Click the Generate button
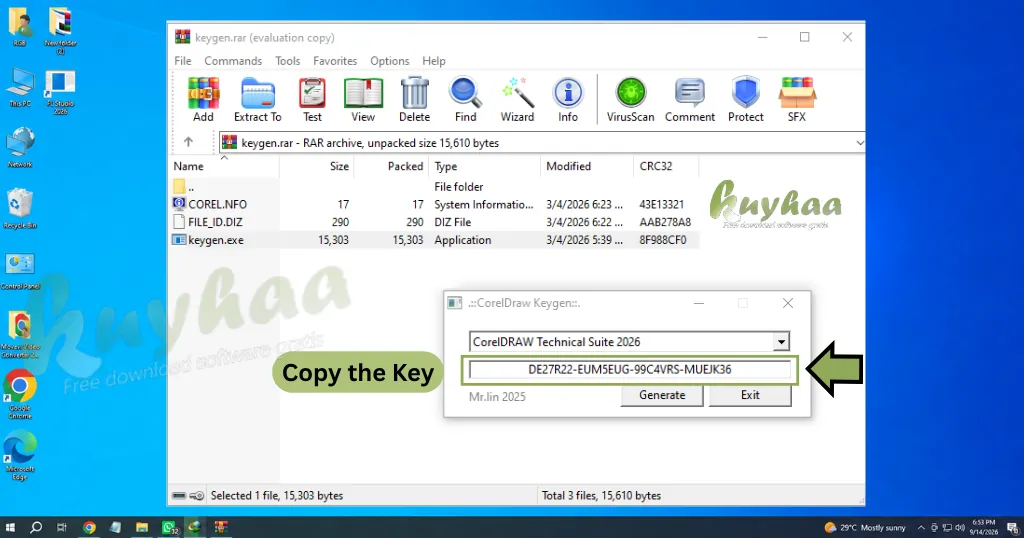The image size is (1024, 538). pyautogui.click(x=662, y=395)
